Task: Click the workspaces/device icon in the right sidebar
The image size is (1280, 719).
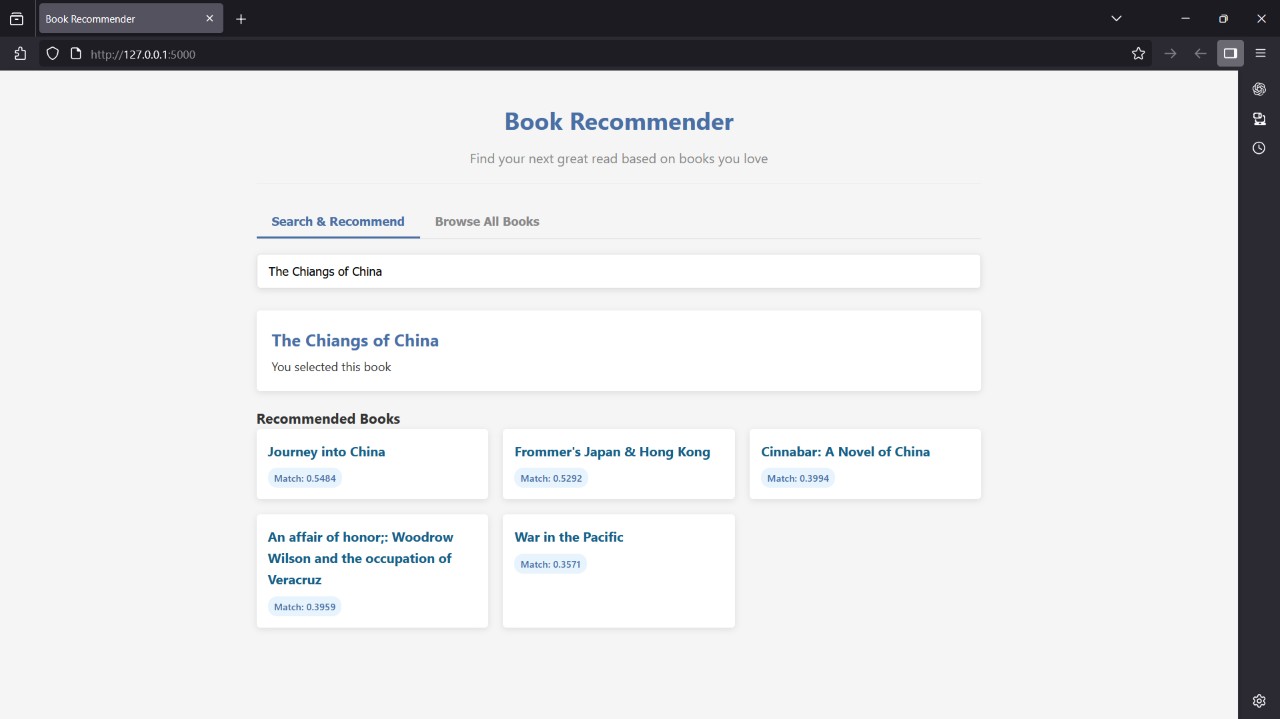Action: (x=1258, y=118)
